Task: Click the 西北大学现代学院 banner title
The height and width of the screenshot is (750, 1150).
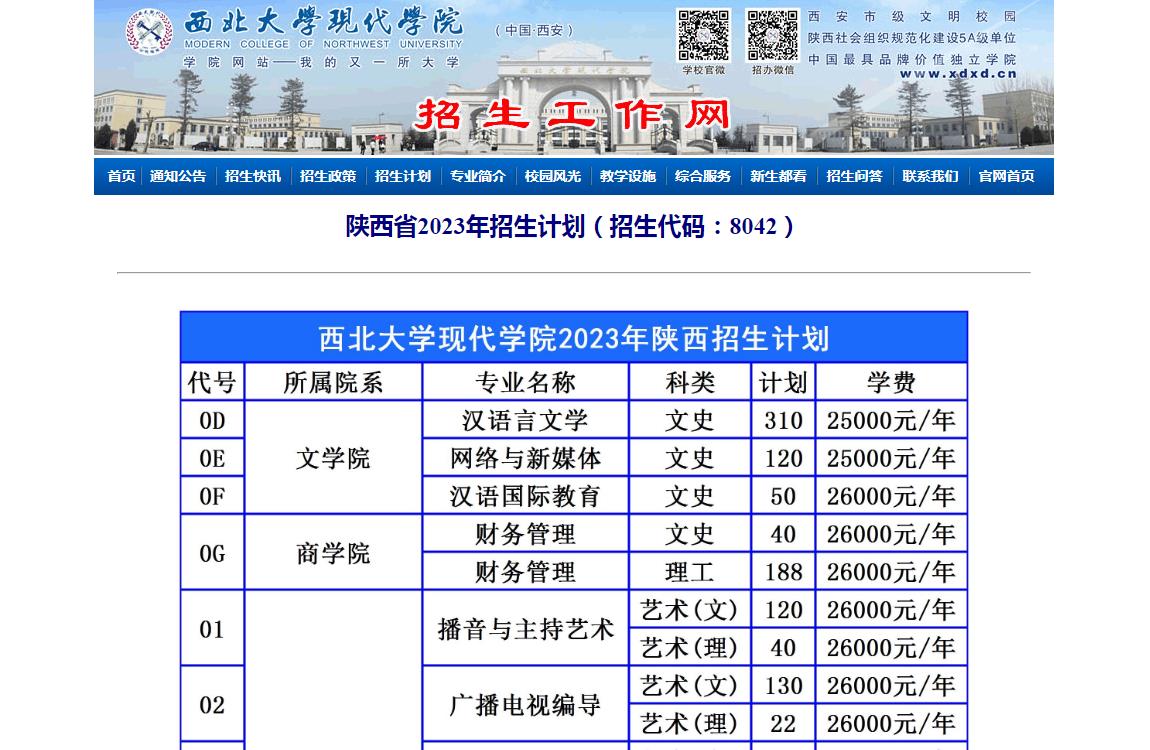Action: click(323, 22)
